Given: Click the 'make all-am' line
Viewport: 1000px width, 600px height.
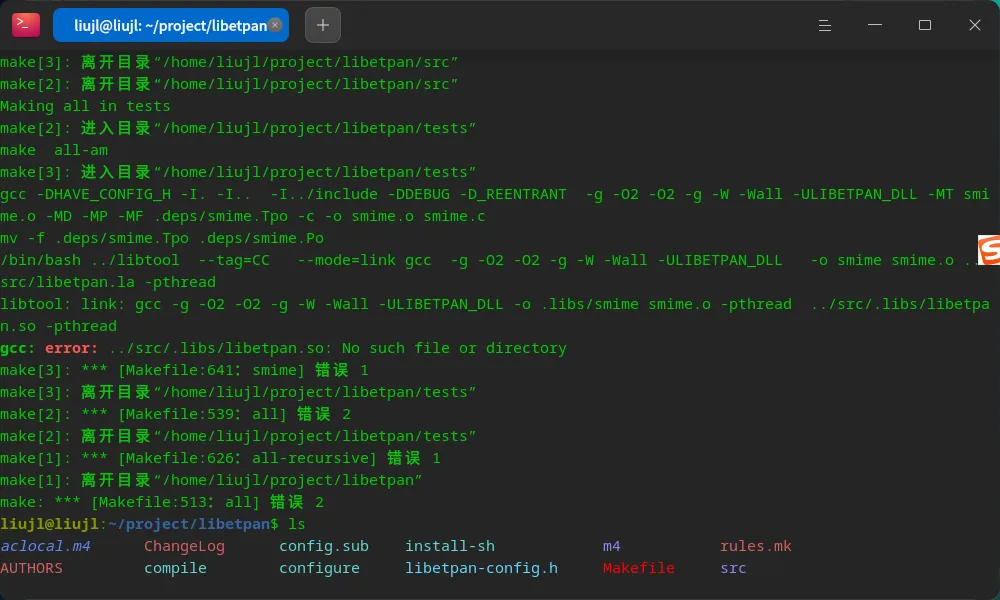Looking at the screenshot, I should coord(54,150).
